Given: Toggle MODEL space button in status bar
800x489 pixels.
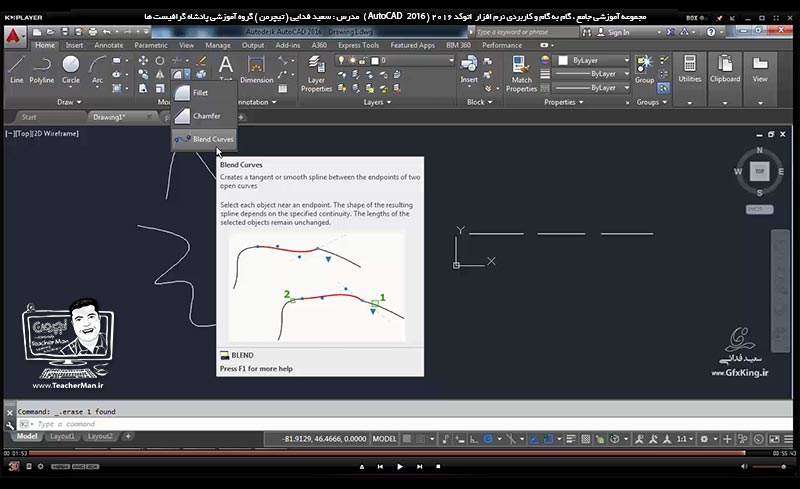Looking at the screenshot, I should (384, 438).
